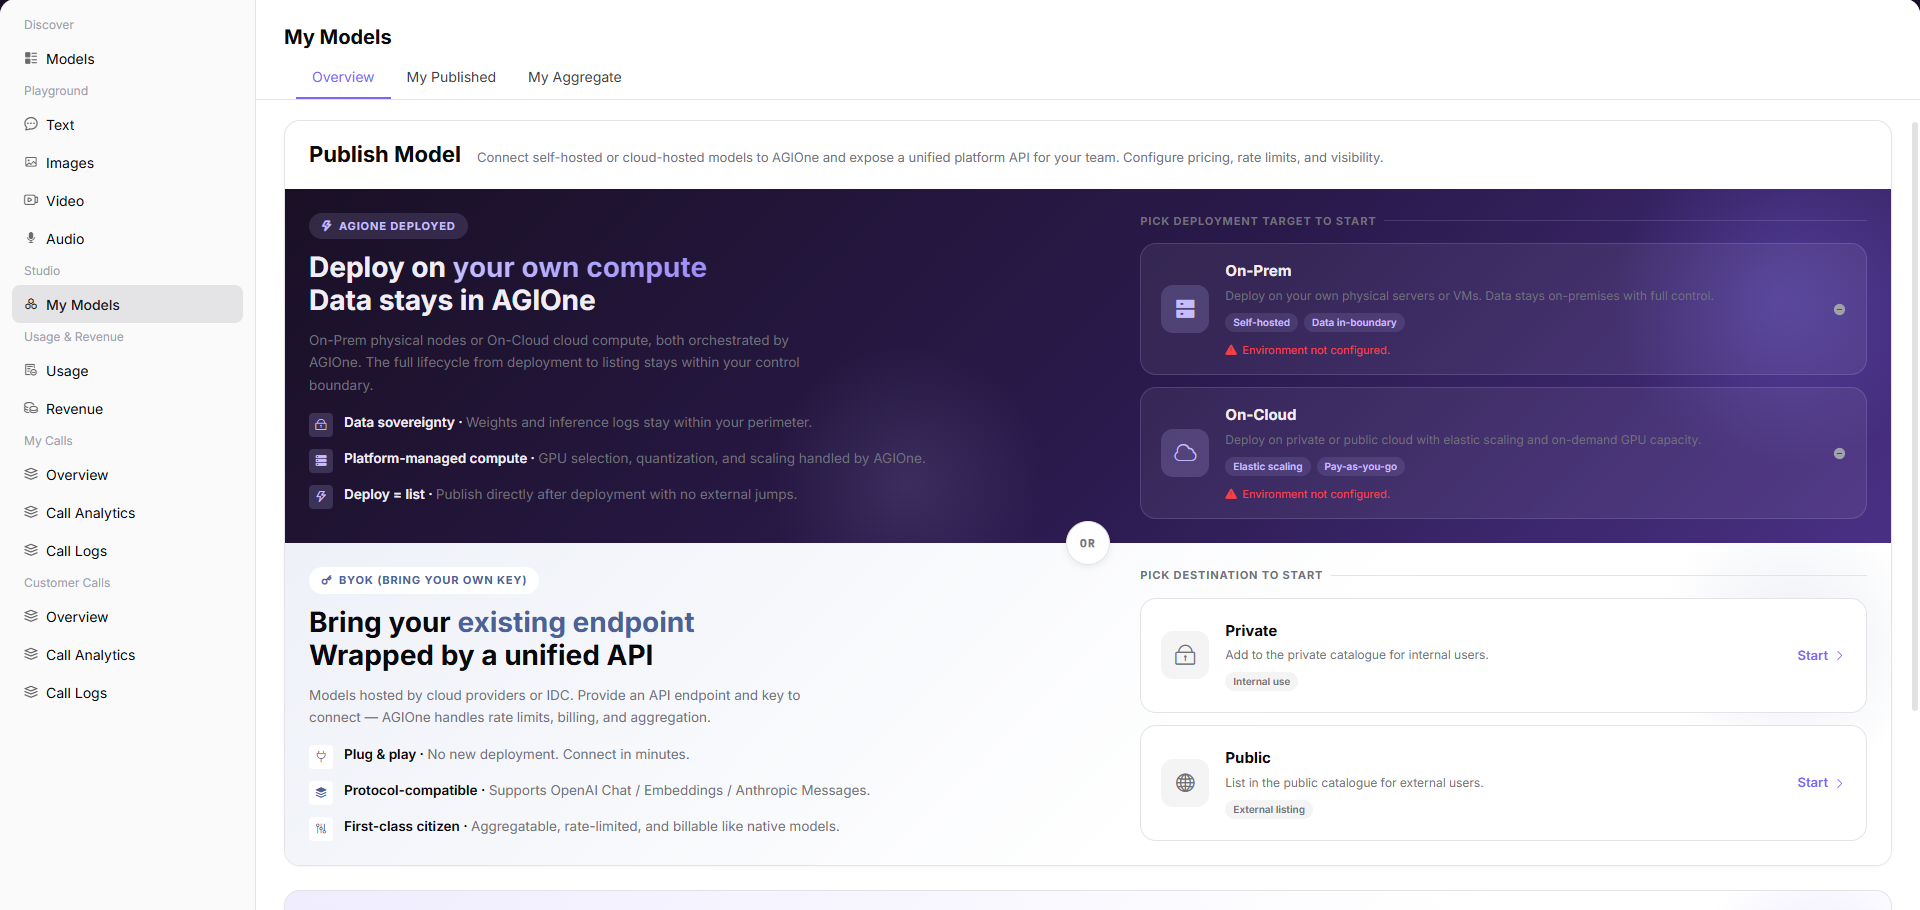Click the lock icon beside Data sovereignty
This screenshot has width=1920, height=910.
pos(321,424)
